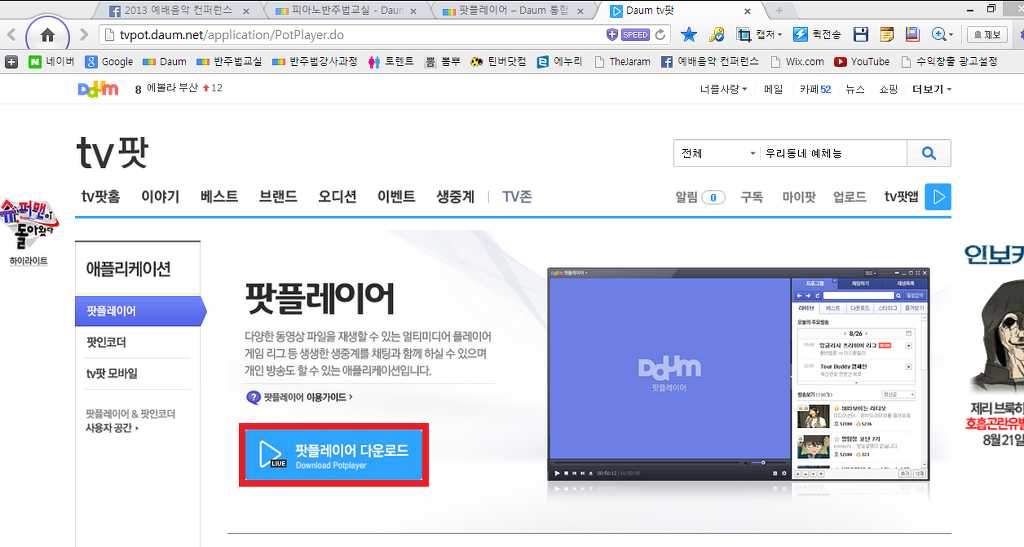Open the Facebook 예배음악 컨퍼런스 bookmark
1024x547 pixels.
pos(710,61)
